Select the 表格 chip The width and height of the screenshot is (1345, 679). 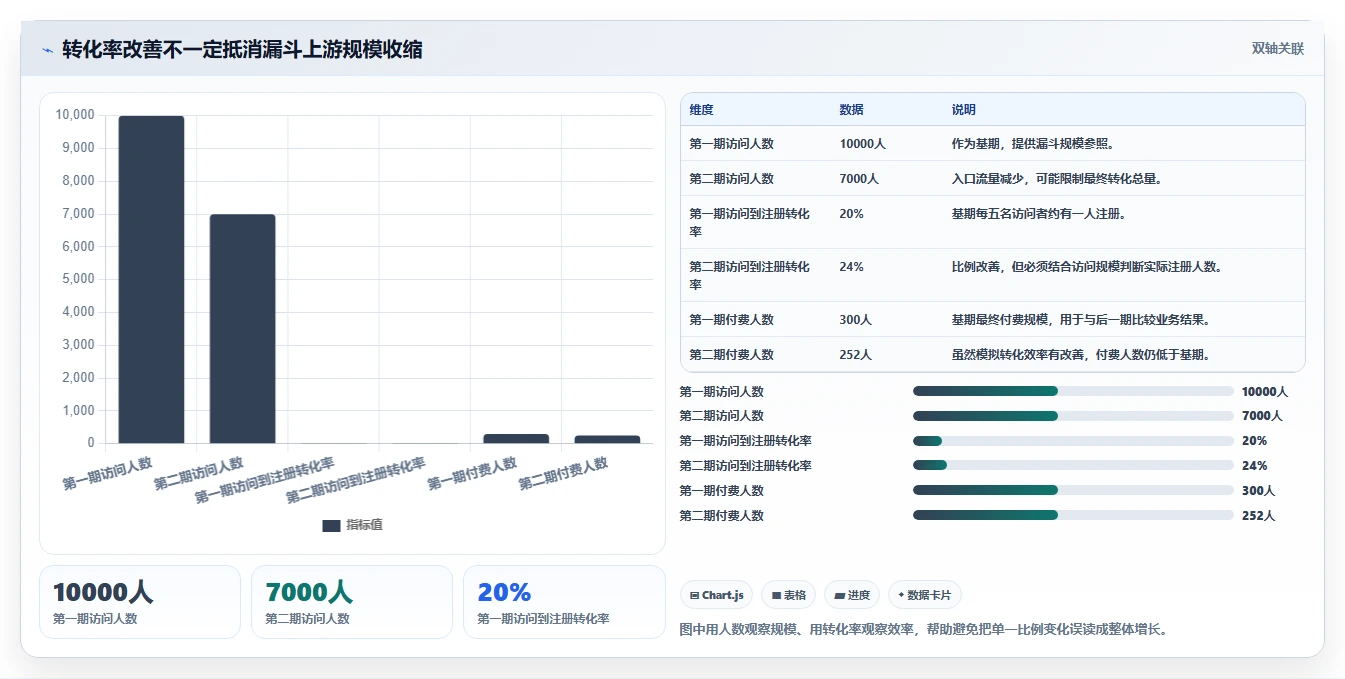pos(789,595)
